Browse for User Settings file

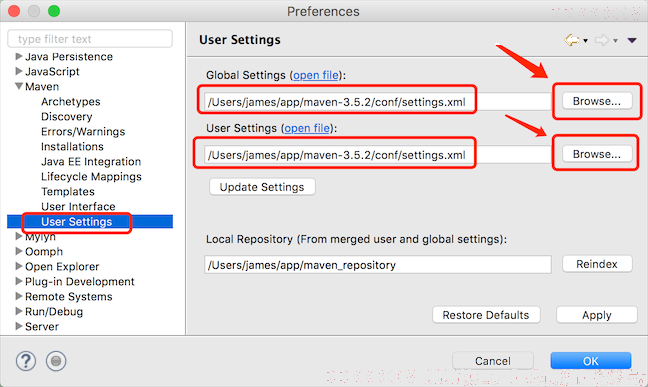click(x=597, y=154)
